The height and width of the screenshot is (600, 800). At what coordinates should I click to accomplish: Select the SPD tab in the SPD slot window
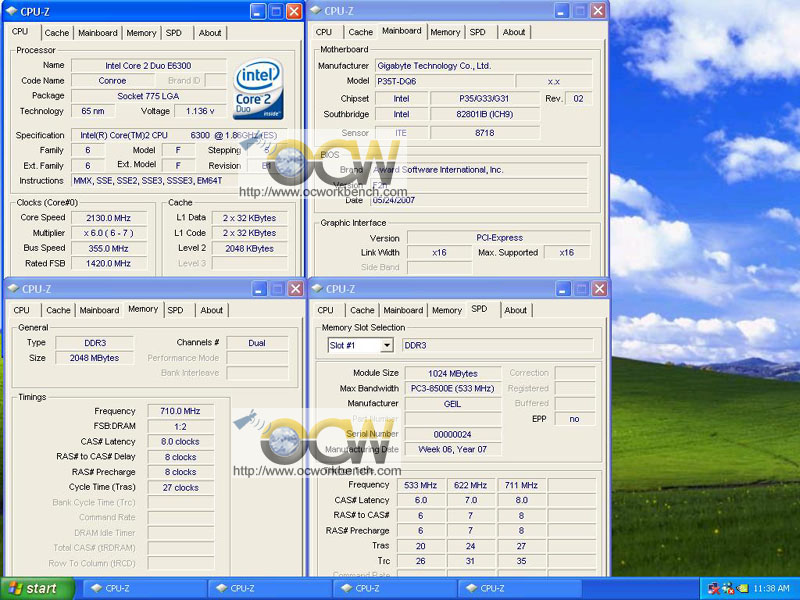coord(479,309)
